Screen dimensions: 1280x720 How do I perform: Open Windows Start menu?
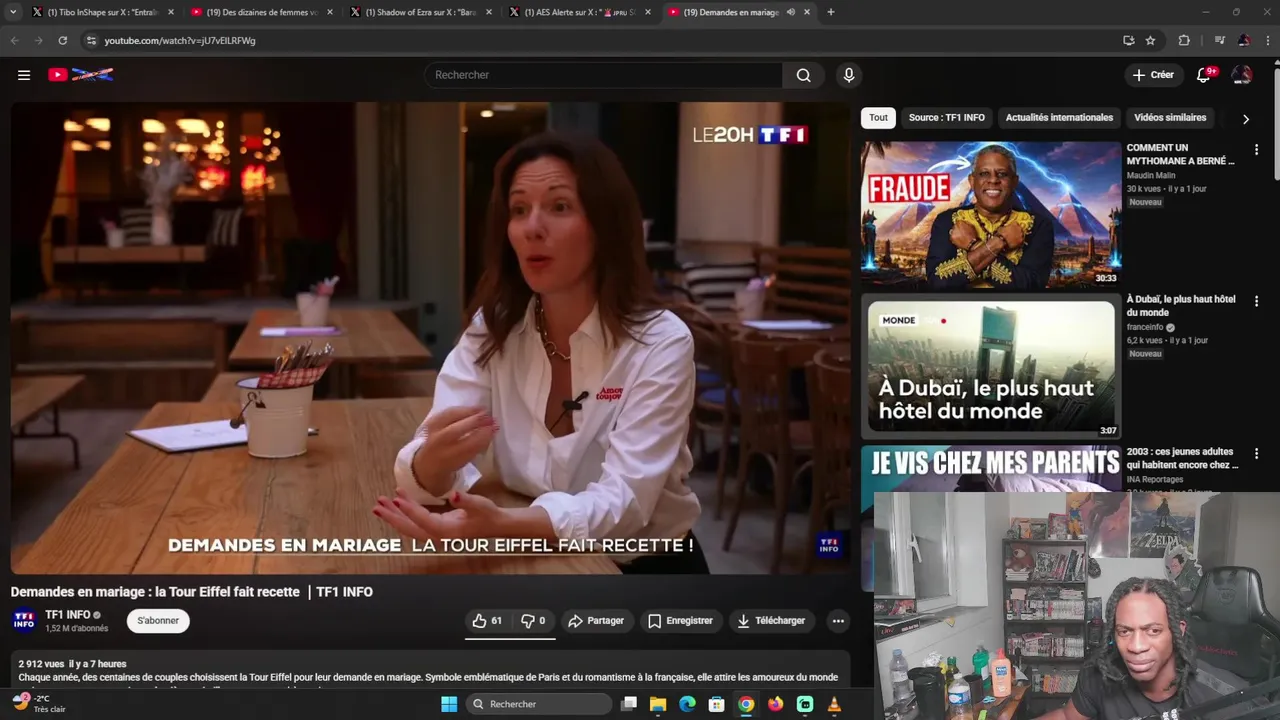(x=449, y=704)
